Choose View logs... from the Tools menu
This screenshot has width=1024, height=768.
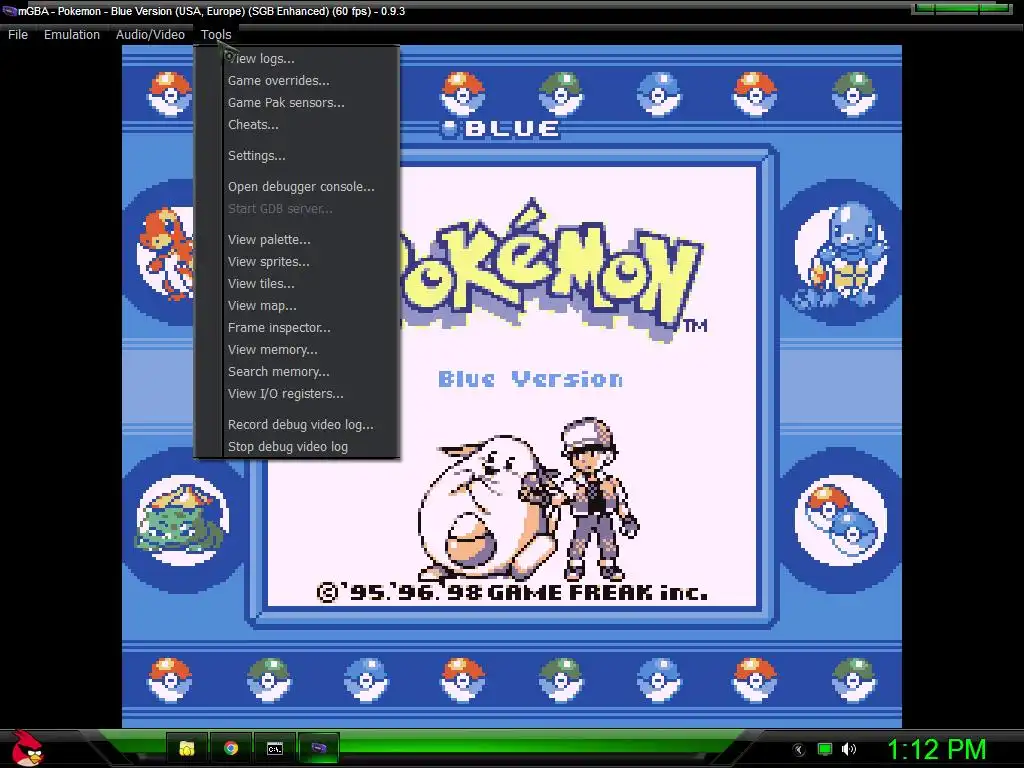(x=298, y=59)
